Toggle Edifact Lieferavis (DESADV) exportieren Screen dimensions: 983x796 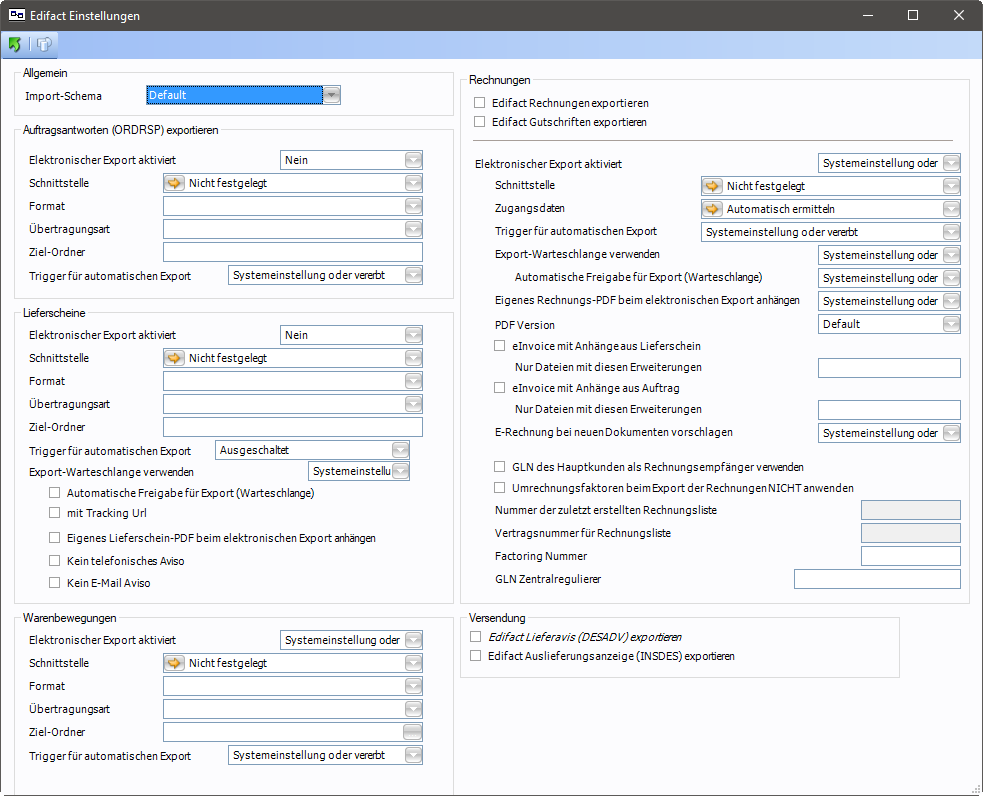pyautogui.click(x=476, y=636)
